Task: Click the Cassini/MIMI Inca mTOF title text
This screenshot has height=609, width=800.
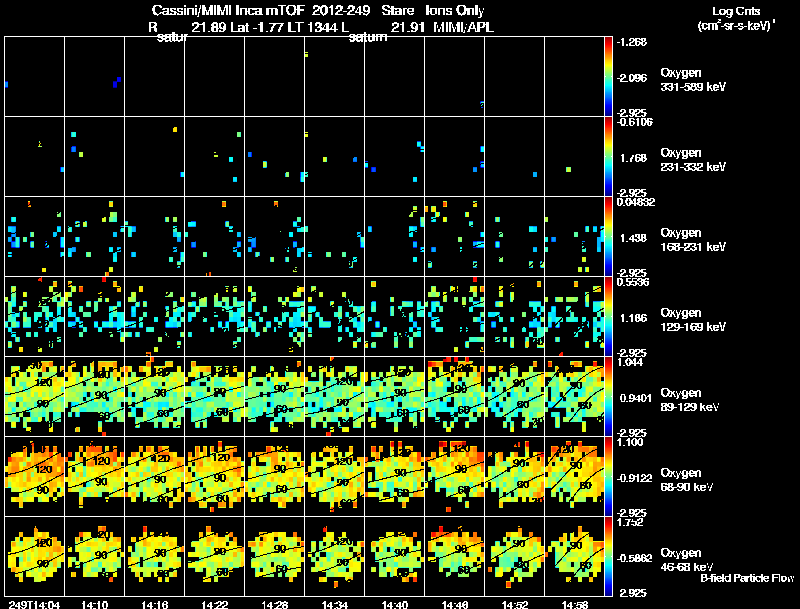Action: pos(228,10)
